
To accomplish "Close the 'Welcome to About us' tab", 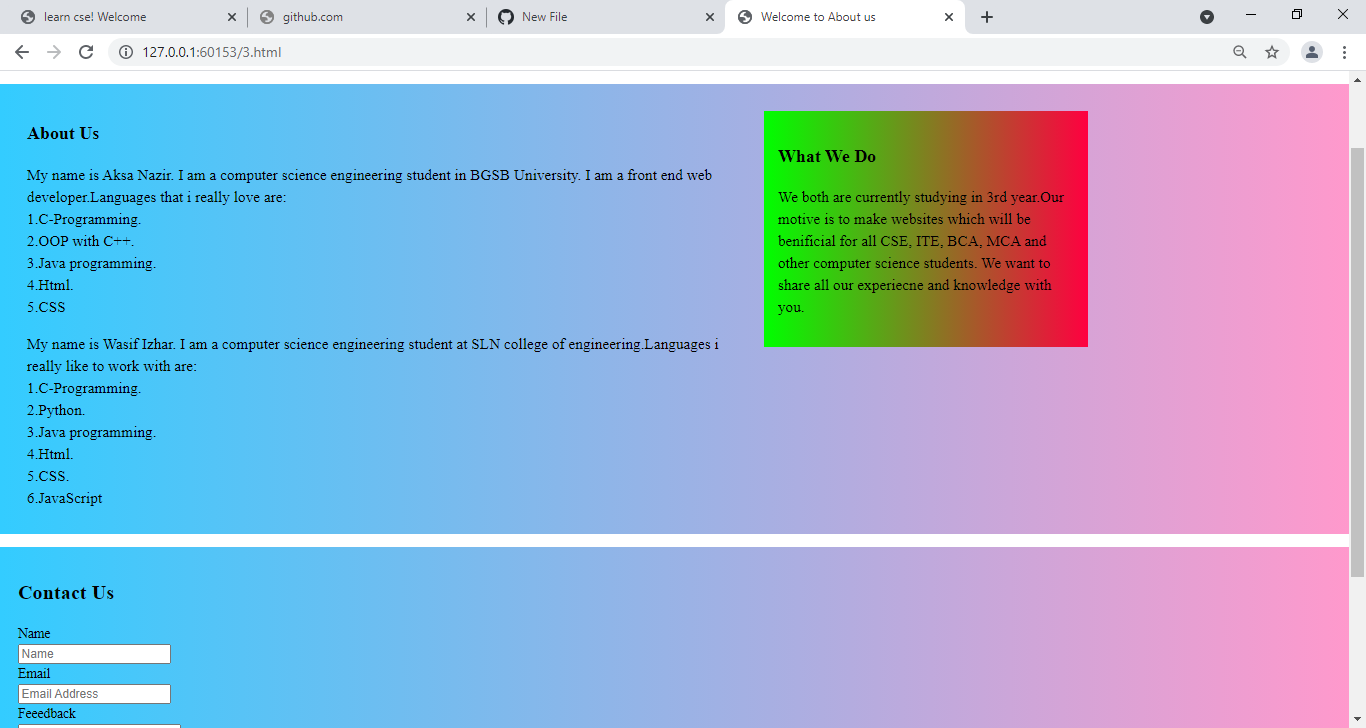I will tap(948, 16).
